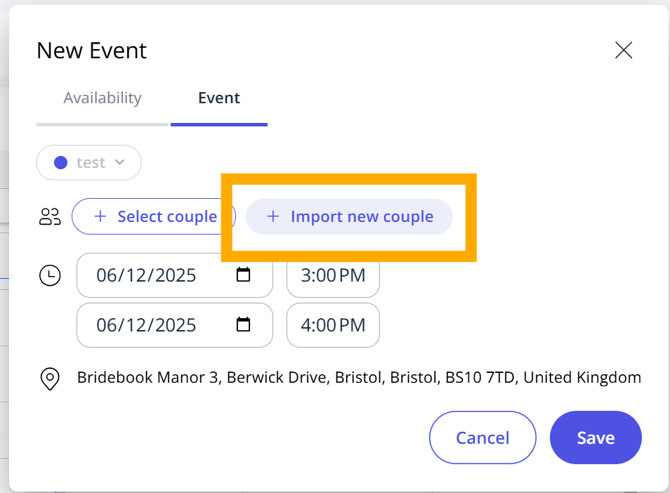670x493 pixels.
Task: Save the new event
Action: (x=595, y=437)
